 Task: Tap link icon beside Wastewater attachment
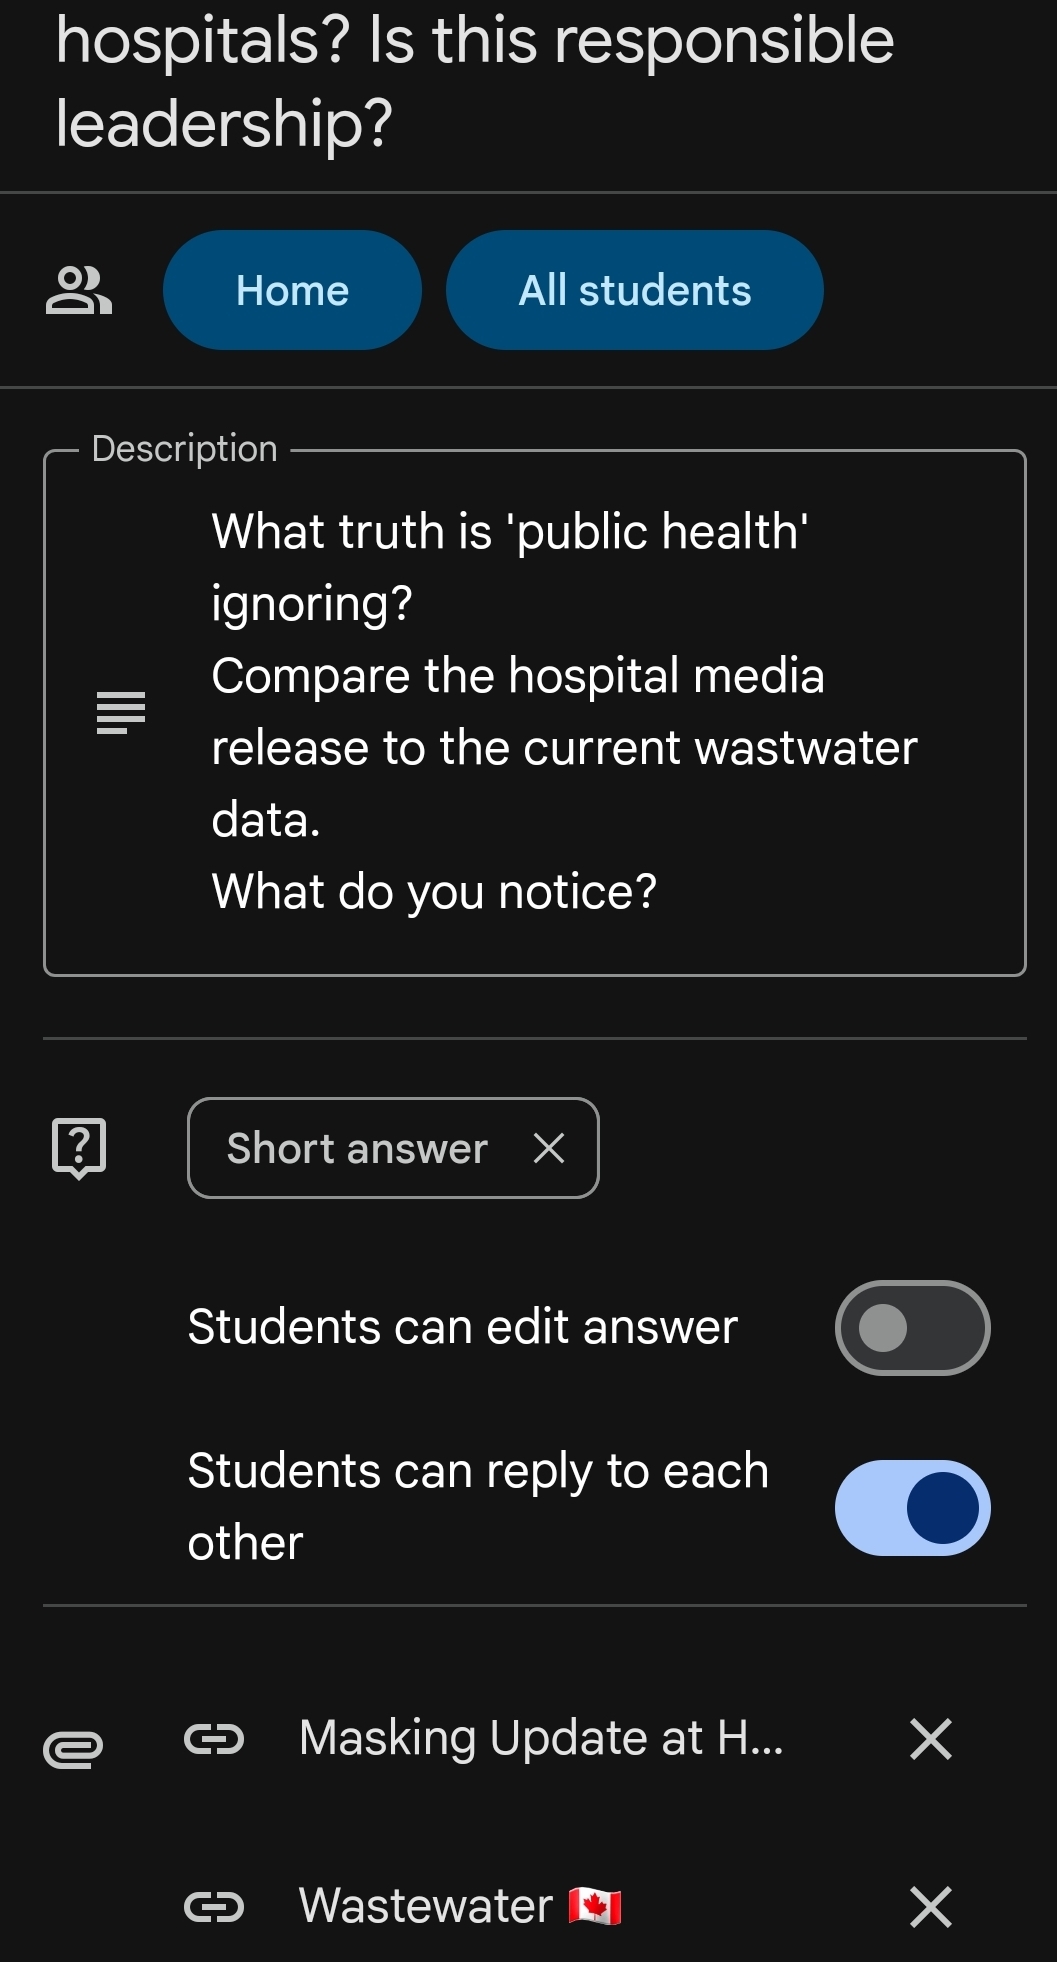click(x=214, y=1907)
